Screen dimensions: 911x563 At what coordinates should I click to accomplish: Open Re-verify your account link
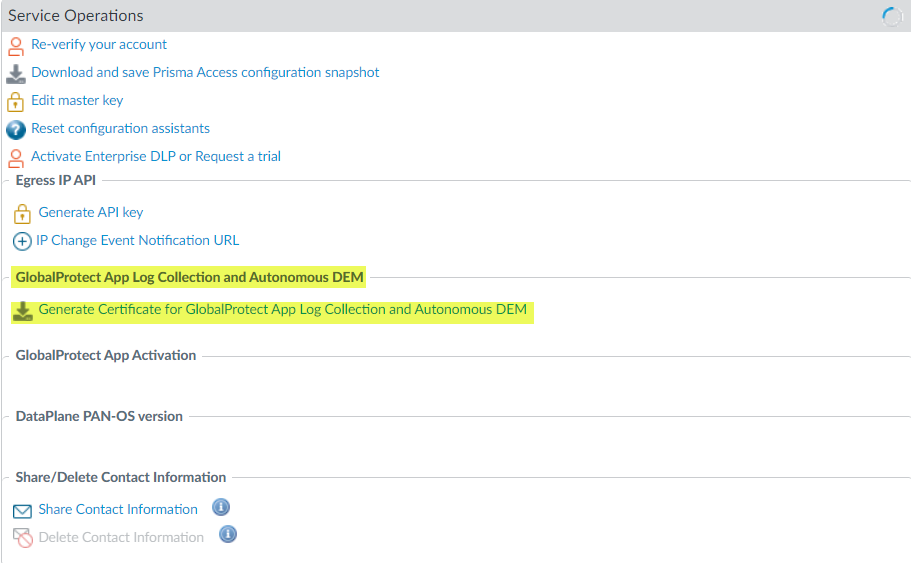pos(99,44)
